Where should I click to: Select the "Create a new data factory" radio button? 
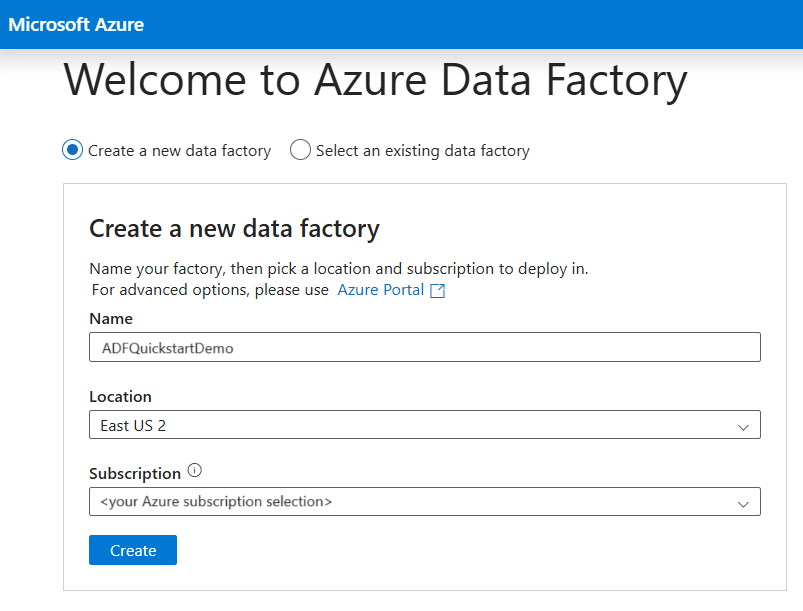(70, 149)
